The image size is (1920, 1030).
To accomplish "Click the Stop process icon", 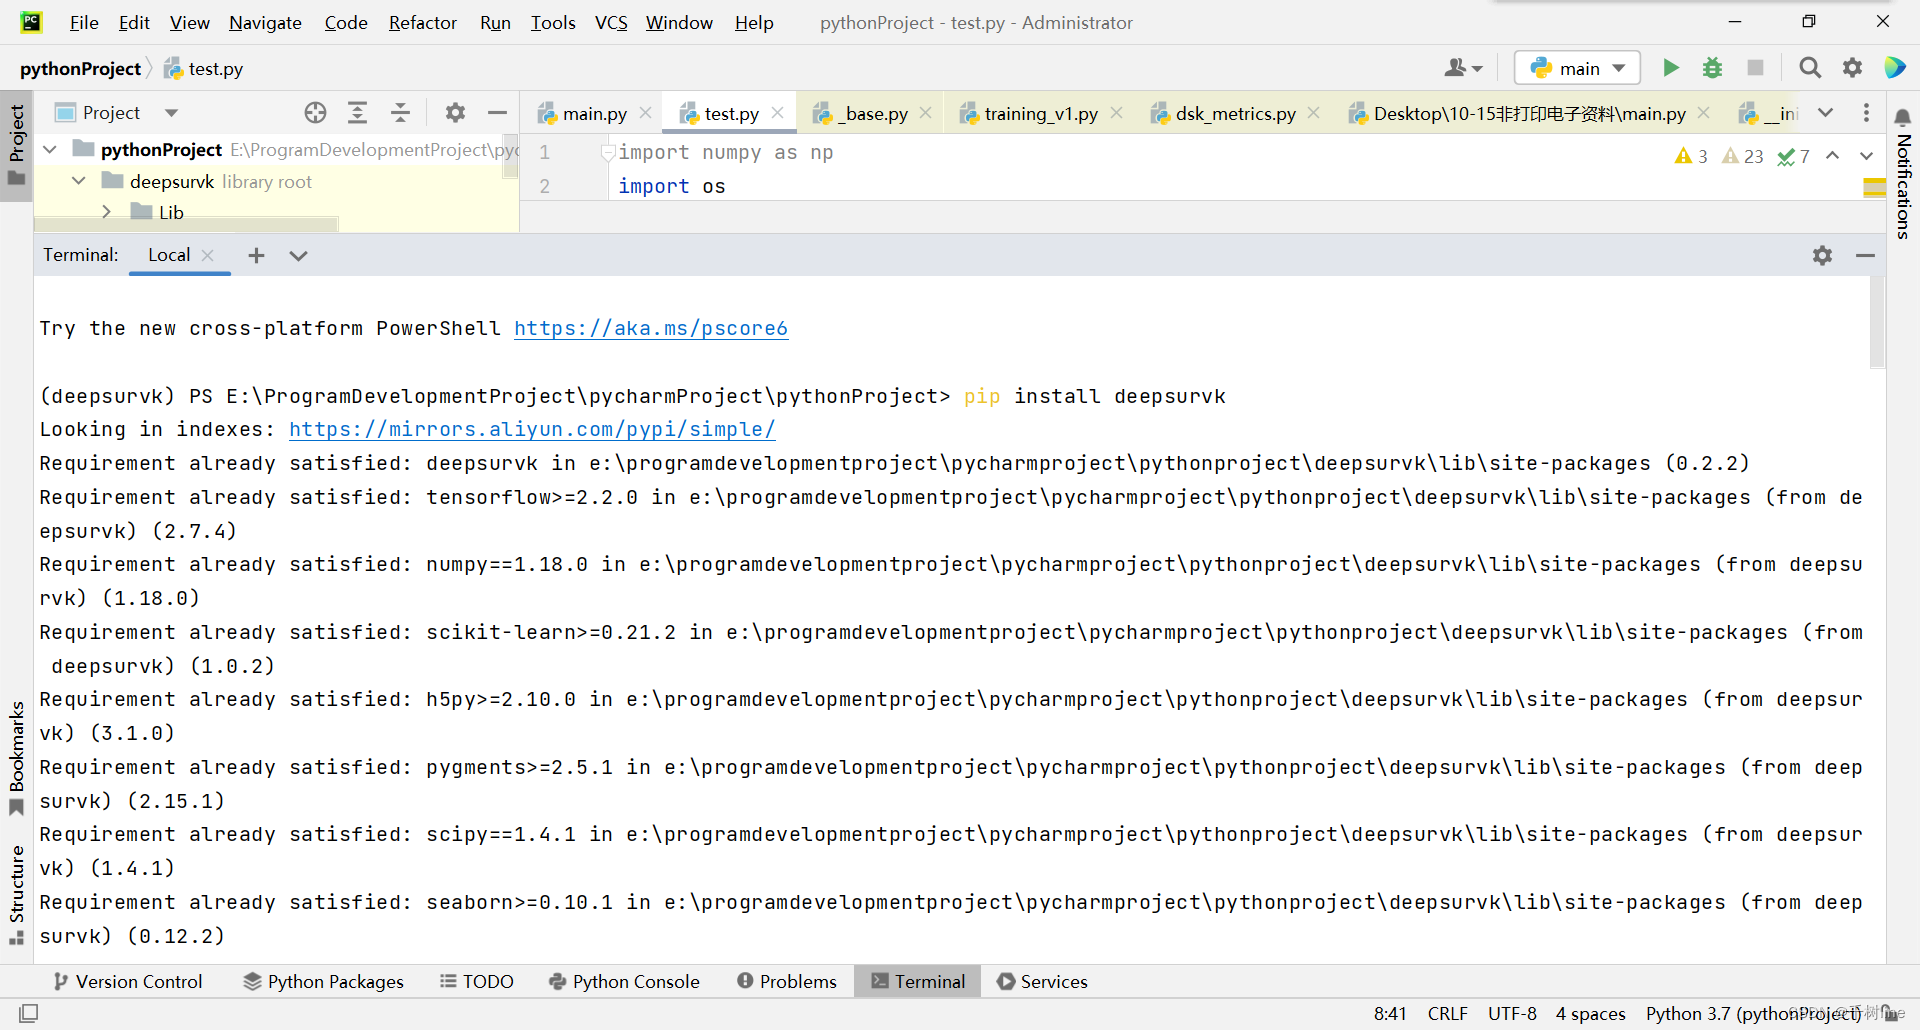I will pyautogui.click(x=1755, y=68).
